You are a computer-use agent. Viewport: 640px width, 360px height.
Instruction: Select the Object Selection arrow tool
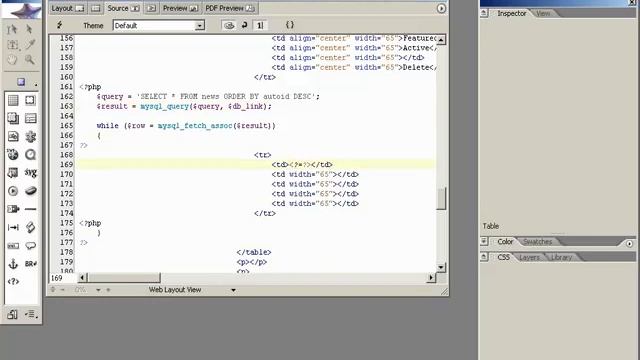pyautogui.click(x=29, y=29)
